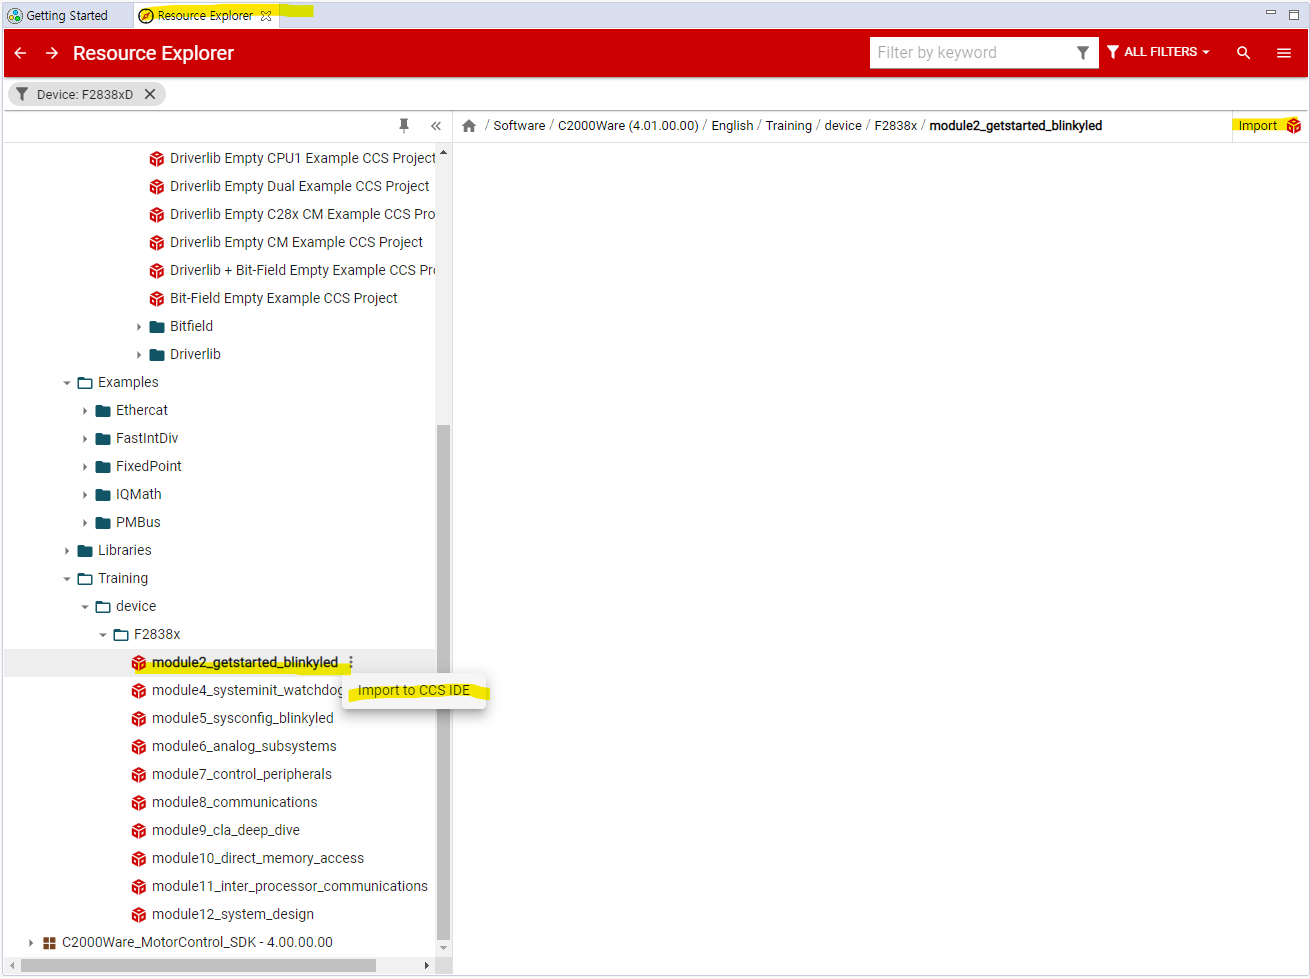Collapse the device folder arrow
The image size is (1310, 979).
click(x=85, y=607)
